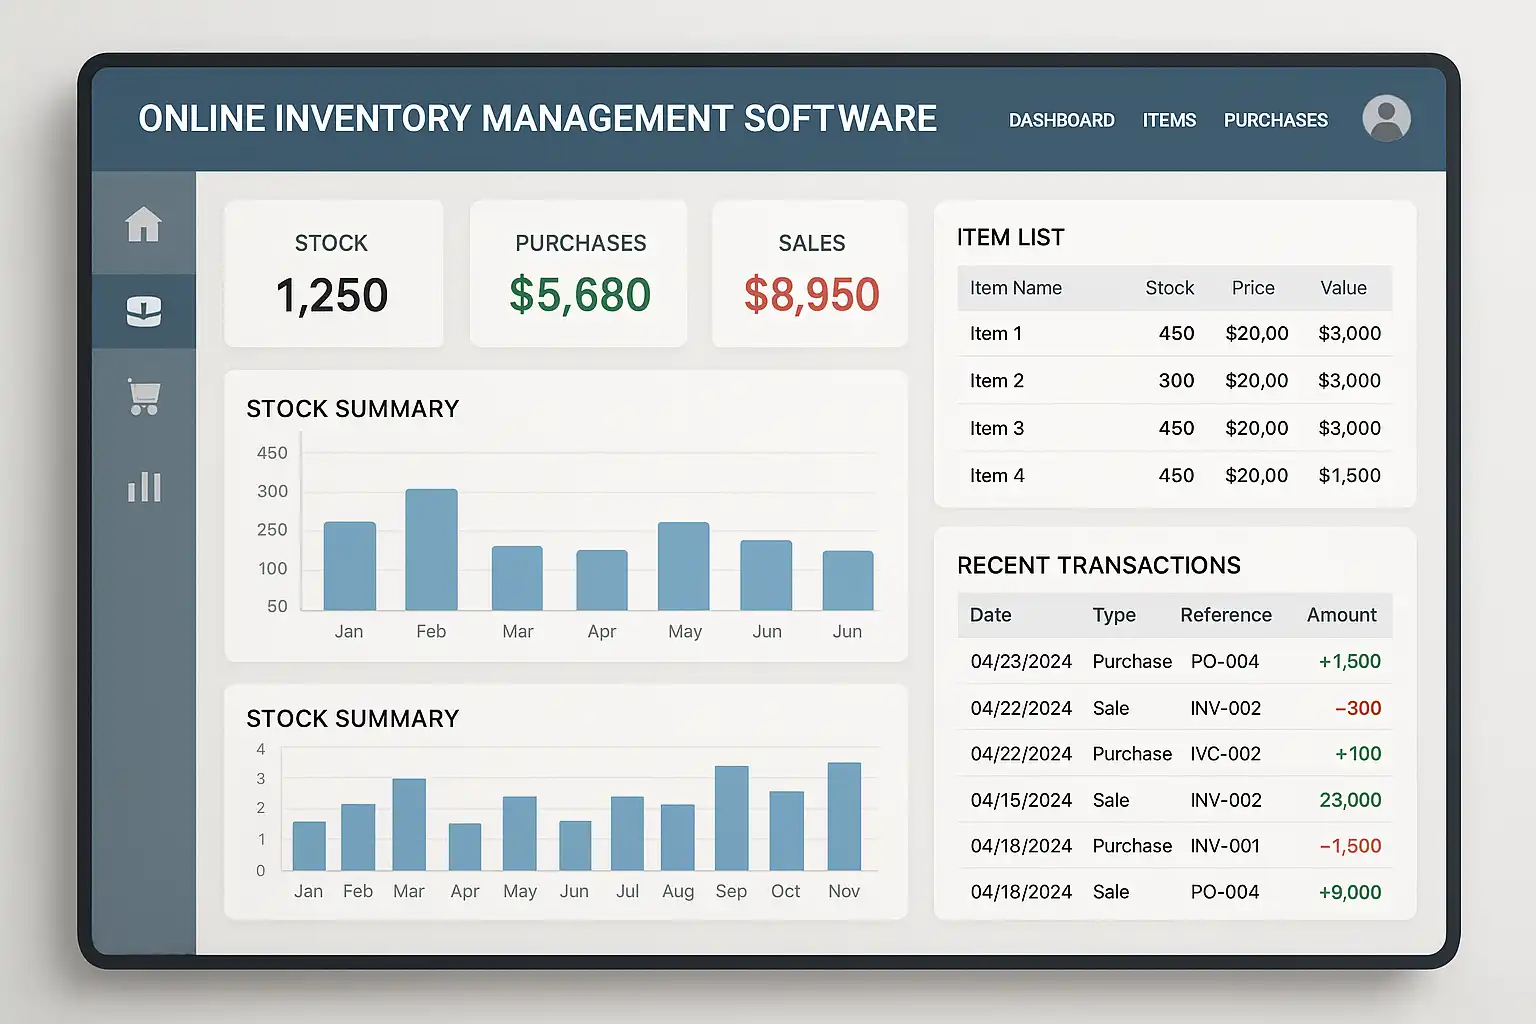
Task: Click the user profile avatar
Action: point(1386,119)
